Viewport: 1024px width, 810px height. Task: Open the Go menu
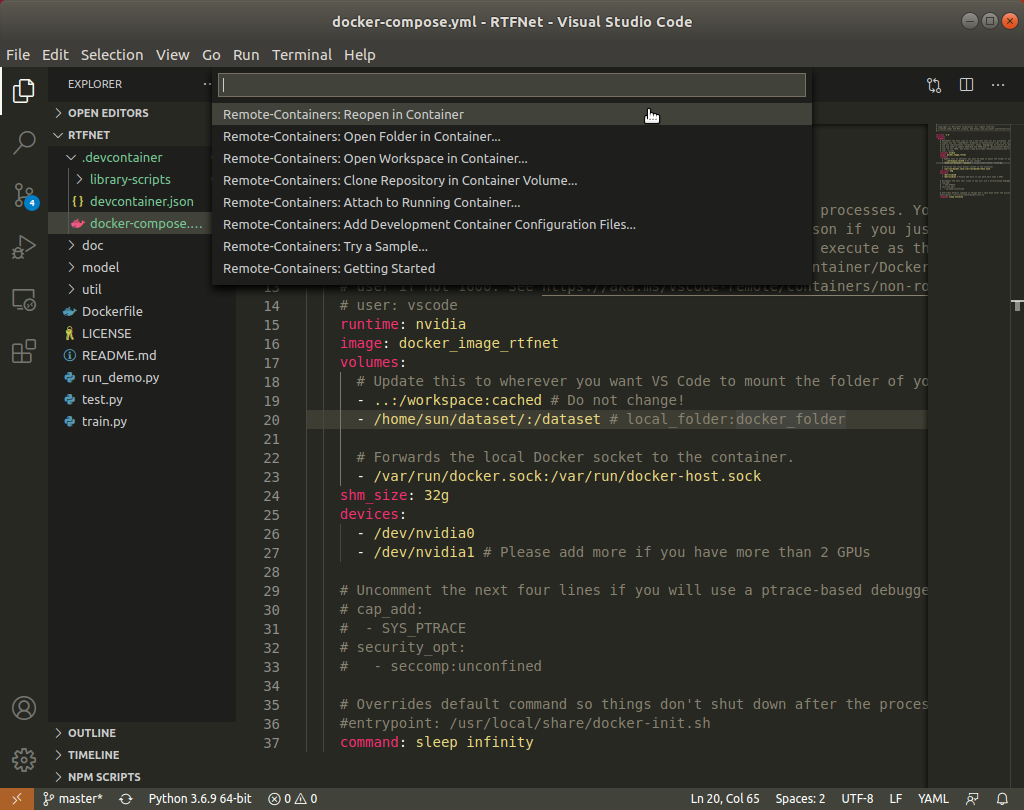[211, 55]
